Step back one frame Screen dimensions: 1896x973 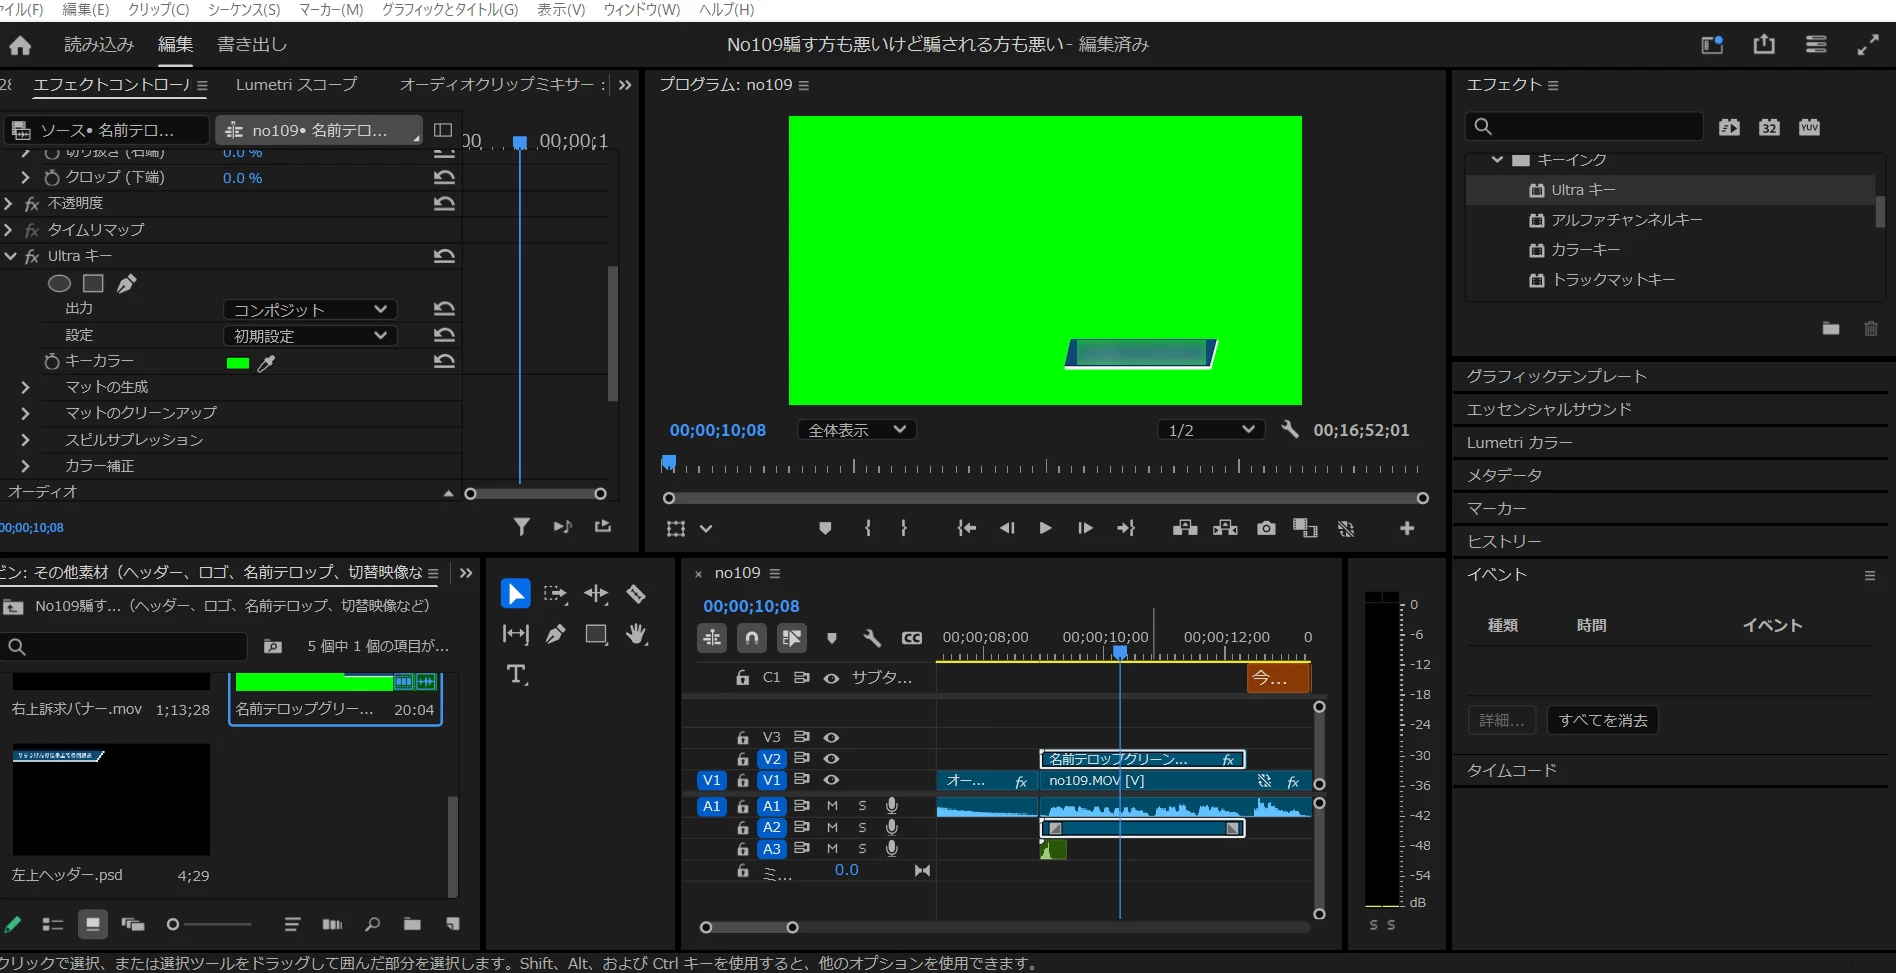[1007, 528]
